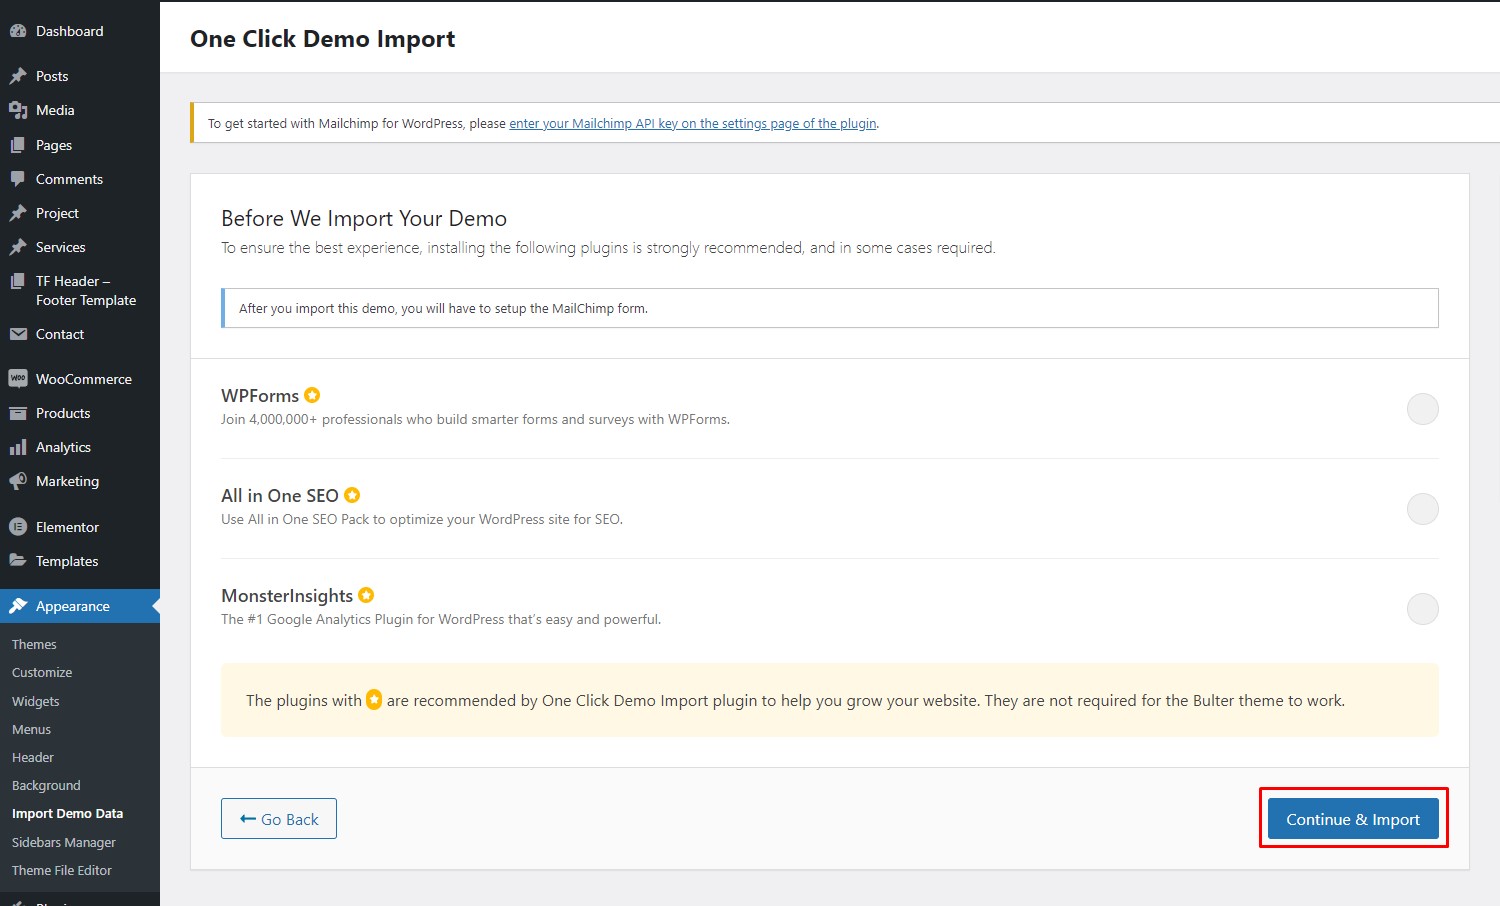Screen dimensions: 1500x906
Task: Click the Pages document icon
Action: pyautogui.click(x=18, y=145)
